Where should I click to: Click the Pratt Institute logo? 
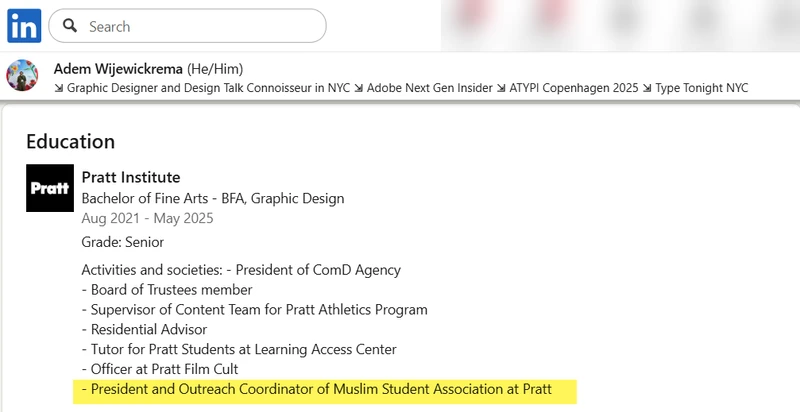[x=50, y=188]
